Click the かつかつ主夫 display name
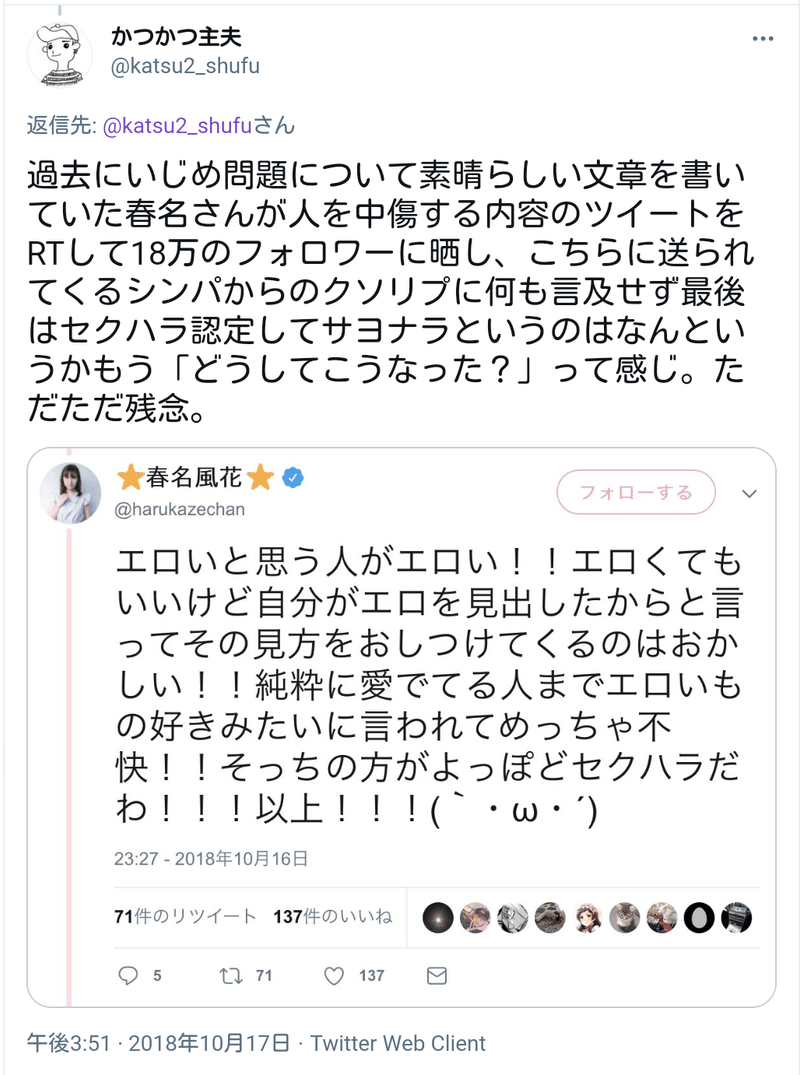This screenshot has height=1075, width=800. (177, 37)
